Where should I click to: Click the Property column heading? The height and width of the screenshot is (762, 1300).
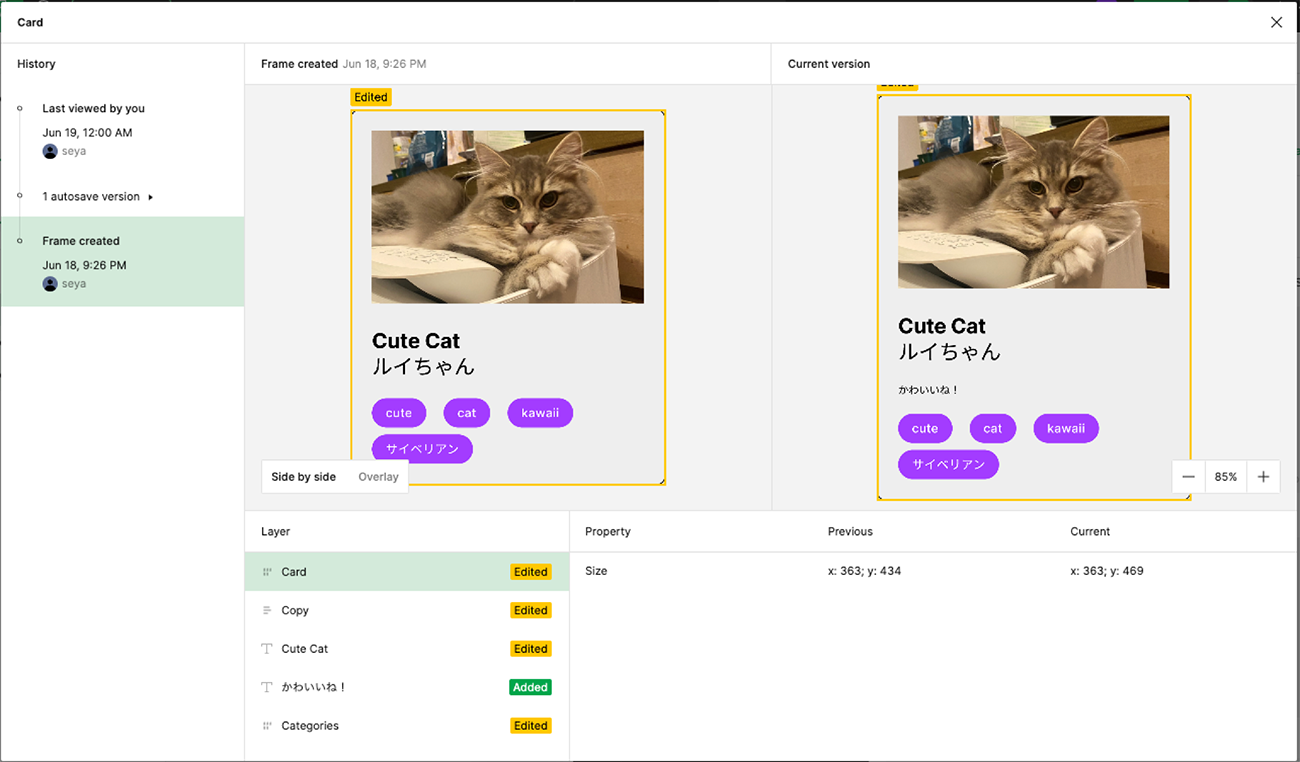608,532
